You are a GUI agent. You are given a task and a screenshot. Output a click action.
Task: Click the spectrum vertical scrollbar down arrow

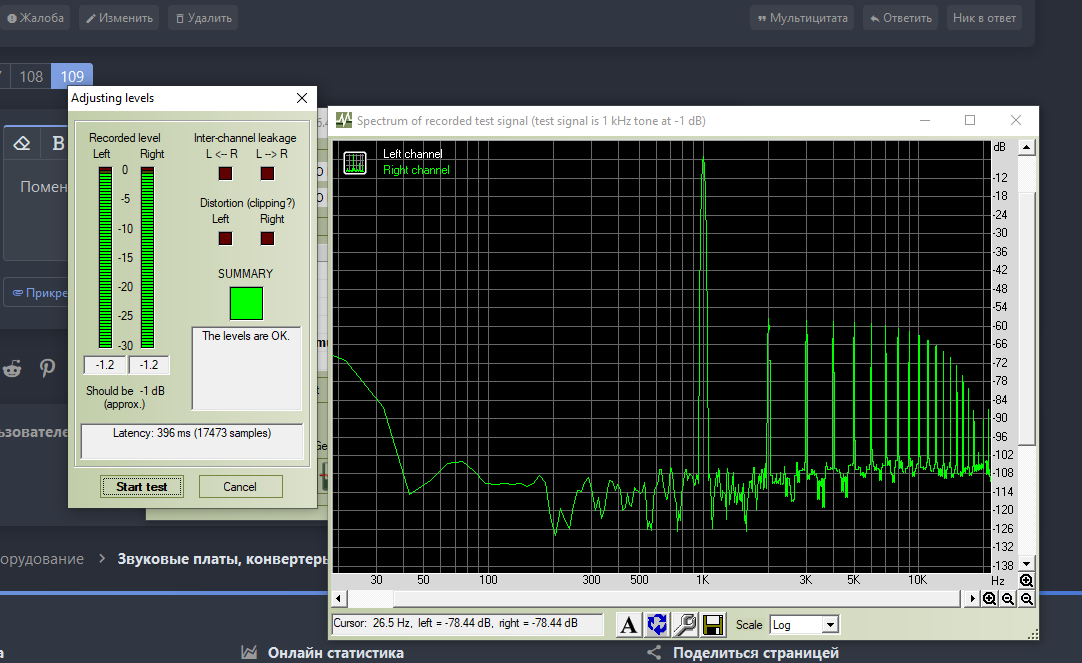(x=1027, y=564)
